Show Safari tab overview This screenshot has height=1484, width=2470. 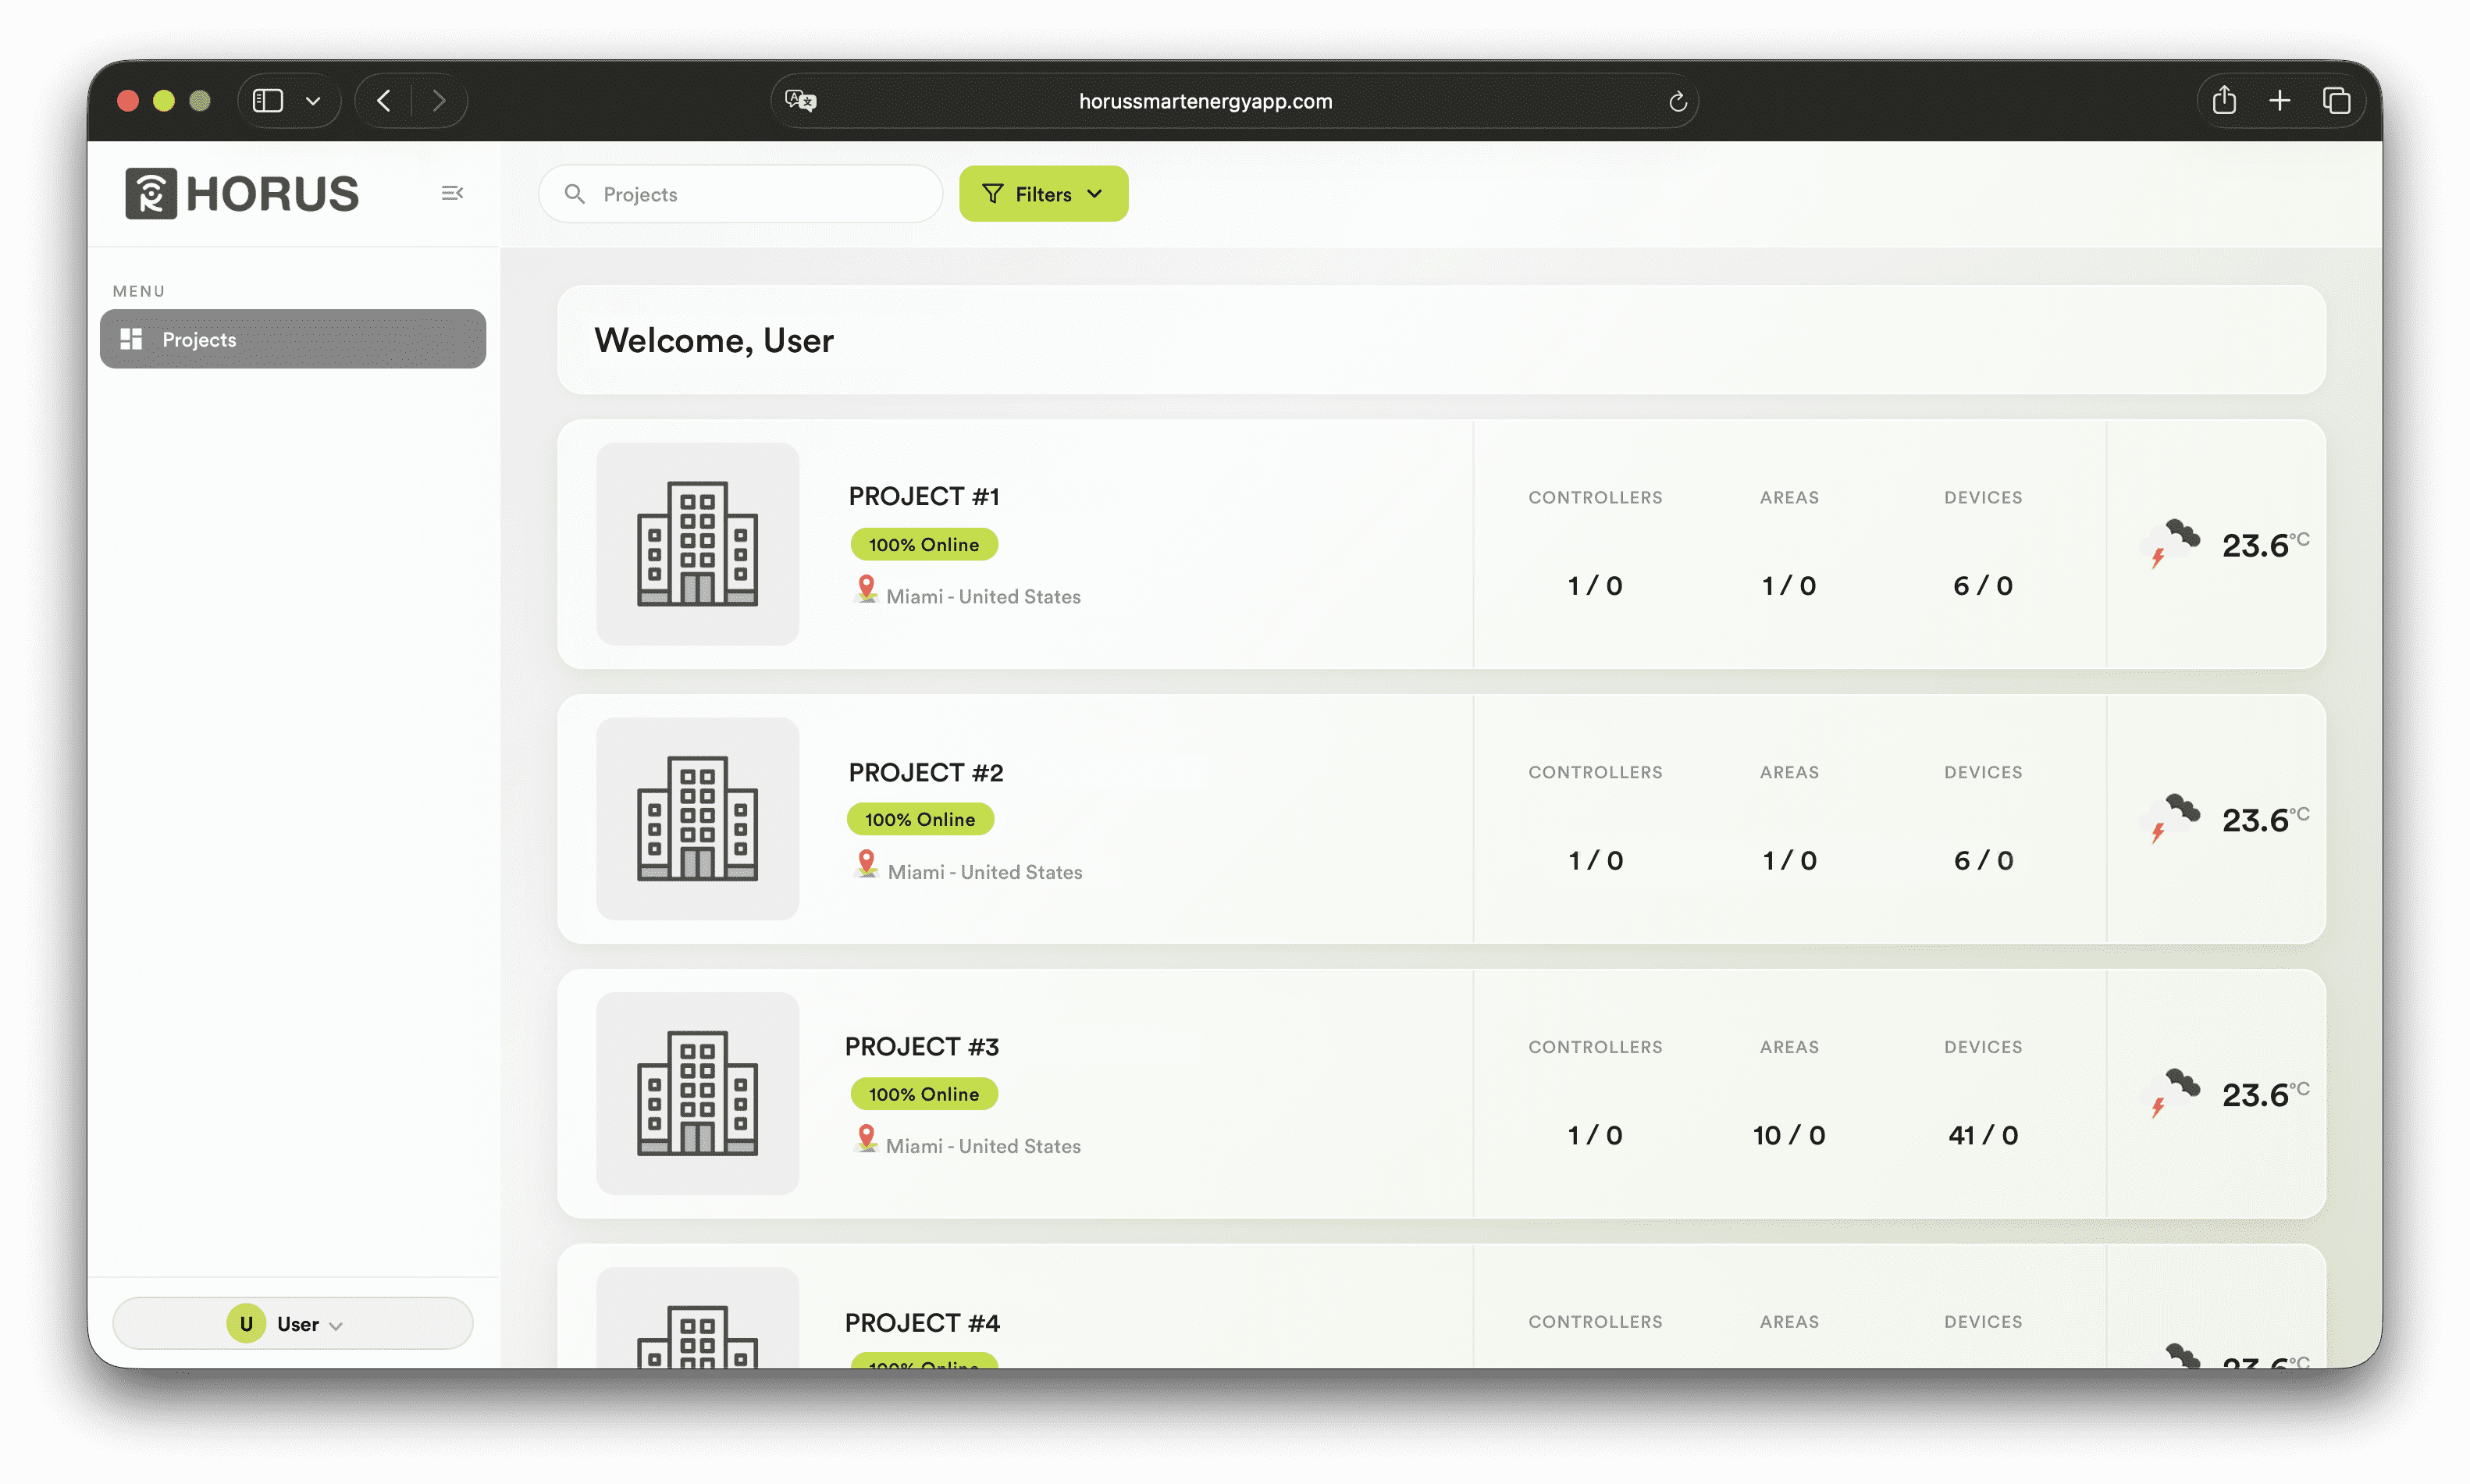pos(2336,101)
